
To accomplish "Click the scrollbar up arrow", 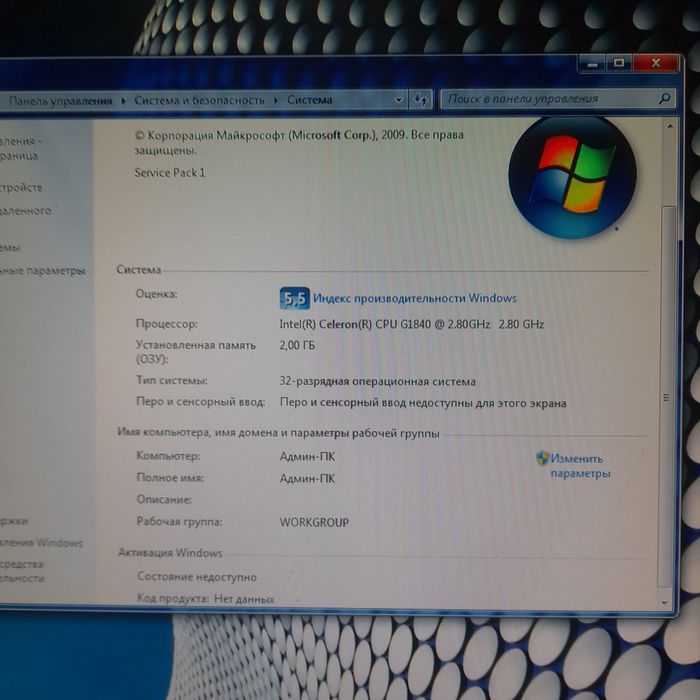I will [669, 126].
